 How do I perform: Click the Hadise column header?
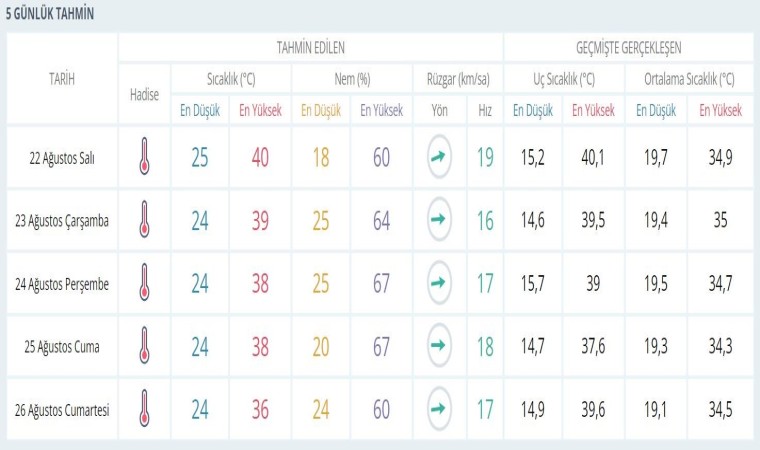[x=144, y=94]
